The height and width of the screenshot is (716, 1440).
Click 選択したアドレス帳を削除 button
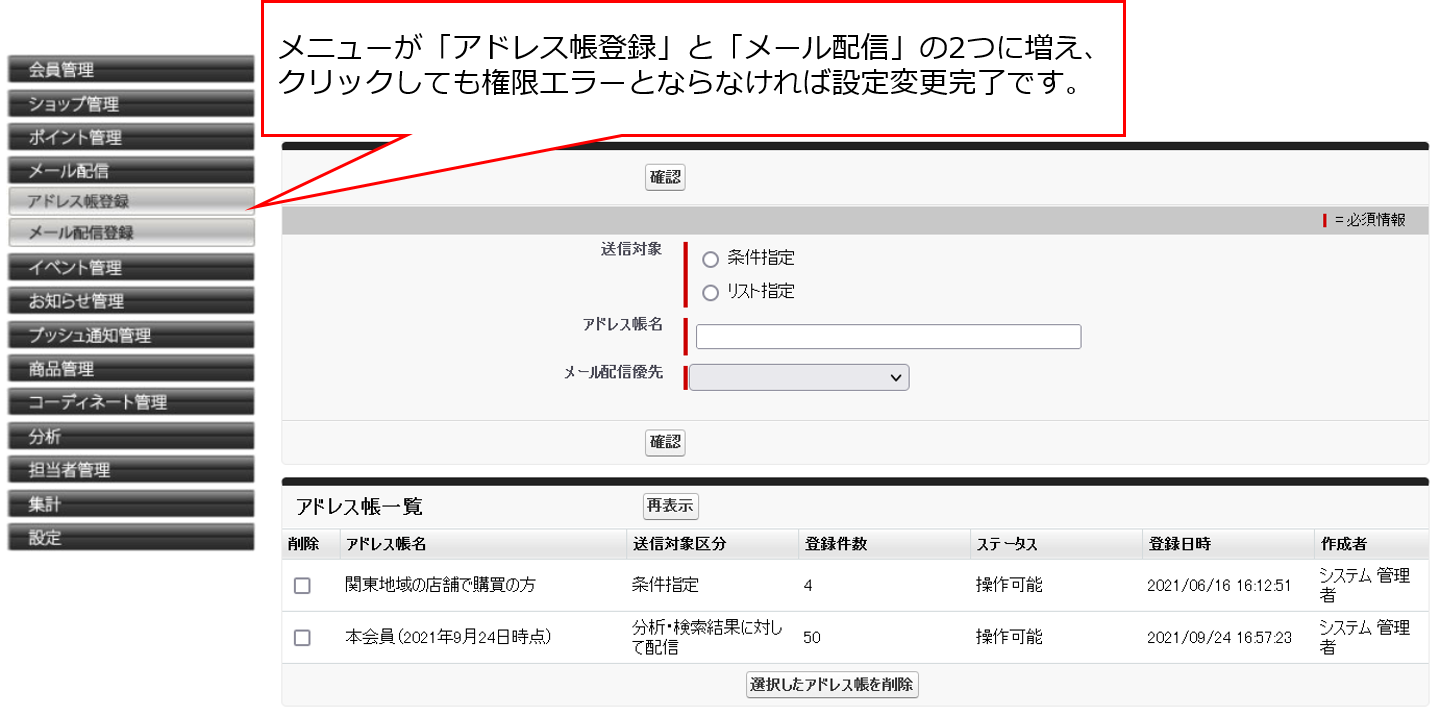click(832, 685)
